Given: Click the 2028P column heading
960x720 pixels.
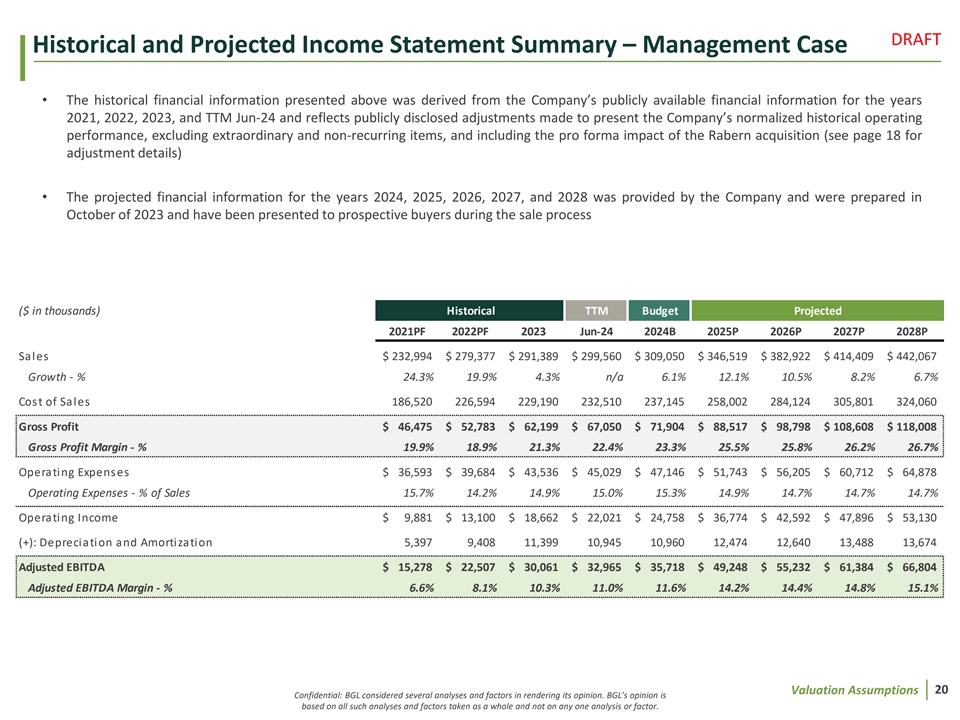Looking at the screenshot, I should click(912, 331).
